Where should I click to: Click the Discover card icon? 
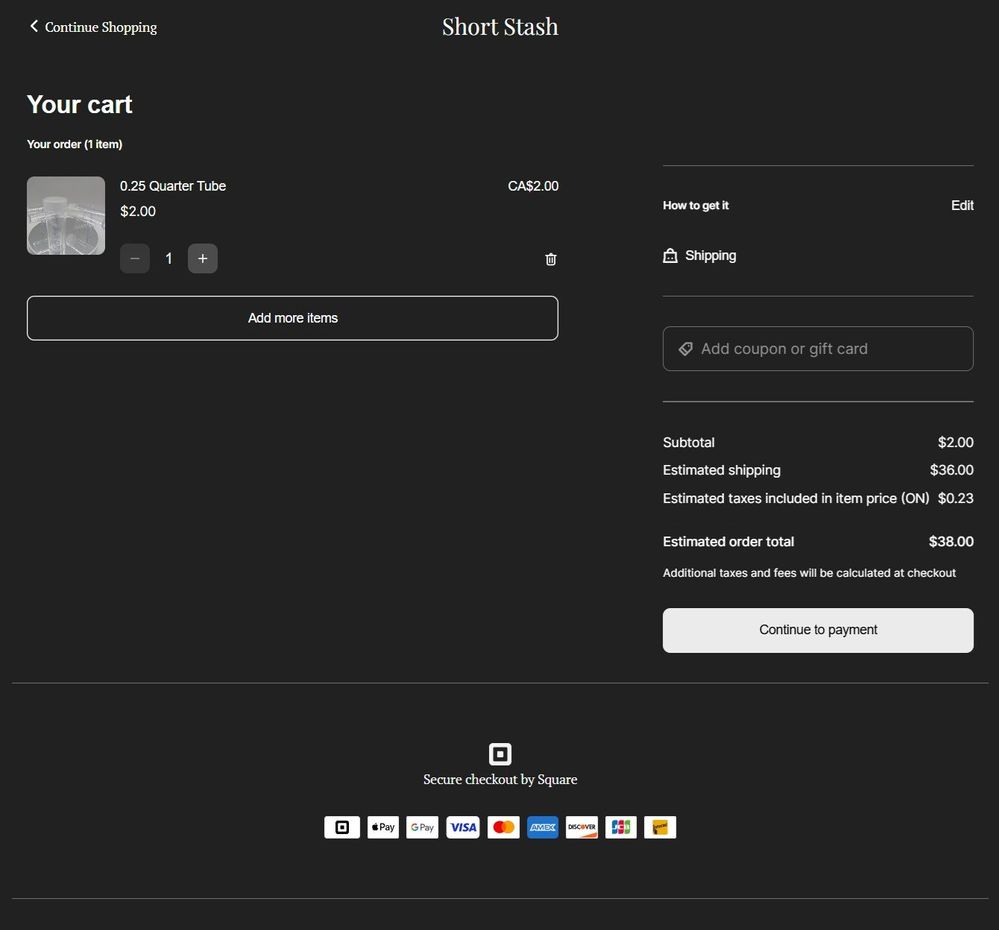(581, 827)
